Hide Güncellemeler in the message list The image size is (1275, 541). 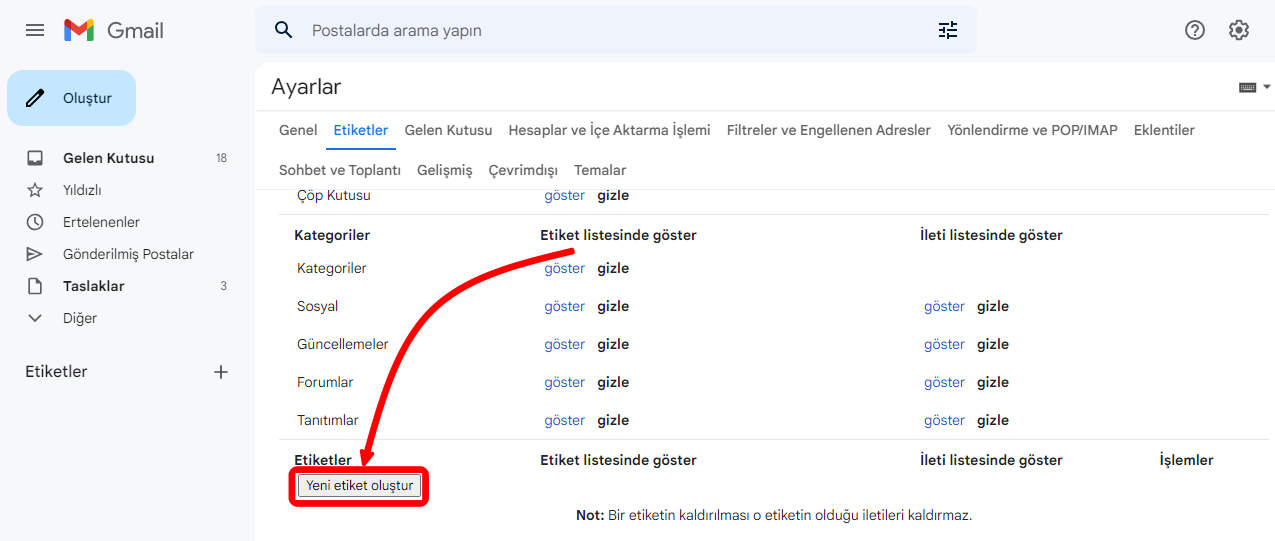(993, 344)
